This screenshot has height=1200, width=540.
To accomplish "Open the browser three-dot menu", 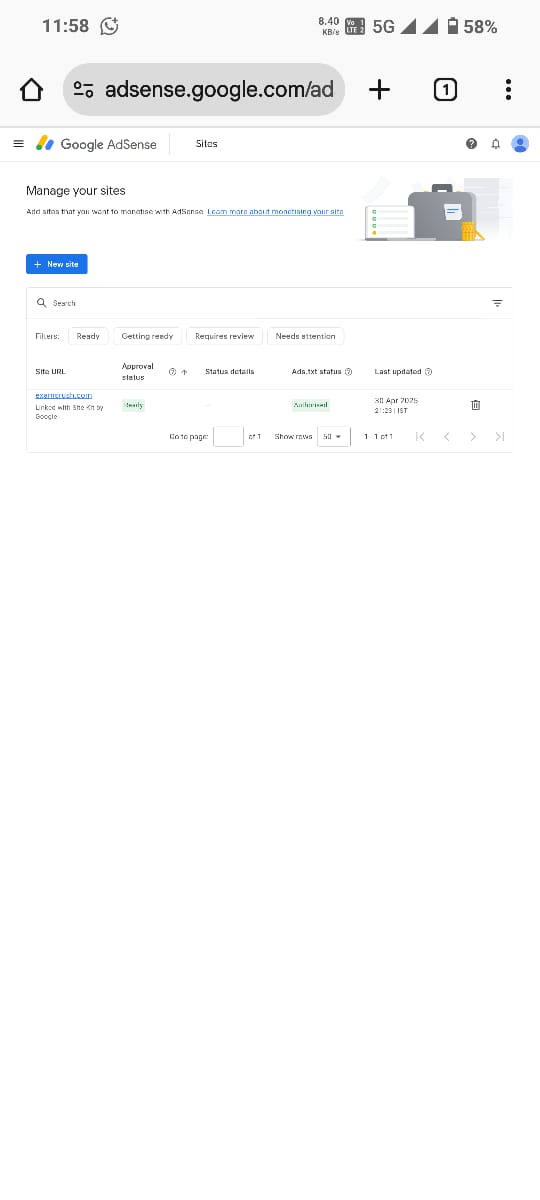I will click(508, 90).
